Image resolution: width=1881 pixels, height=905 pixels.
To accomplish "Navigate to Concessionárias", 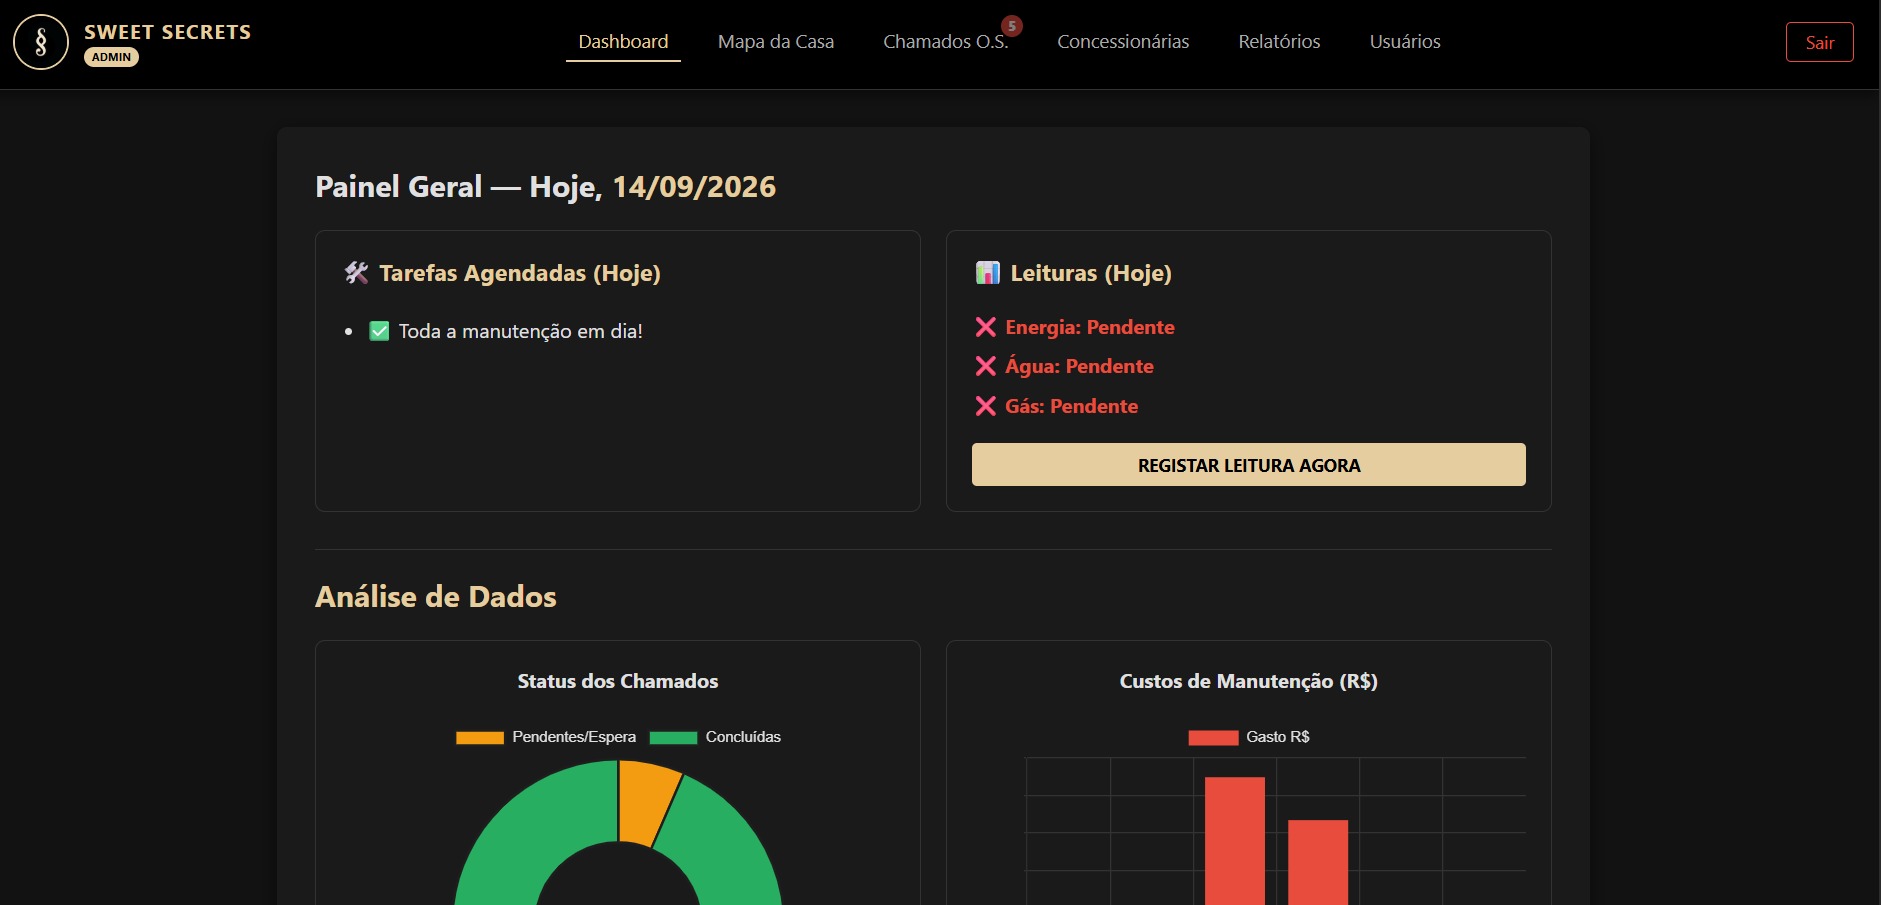I will (1123, 42).
